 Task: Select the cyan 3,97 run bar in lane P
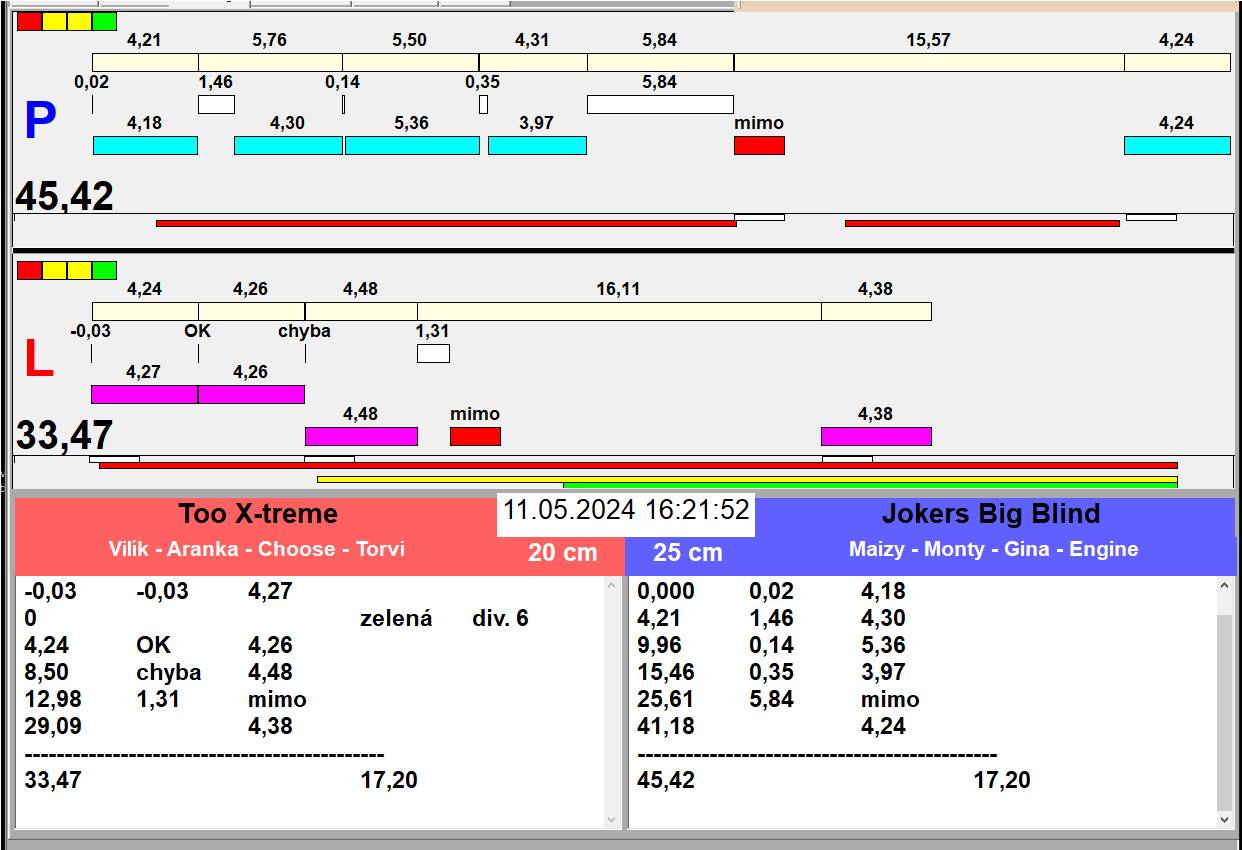[537, 145]
